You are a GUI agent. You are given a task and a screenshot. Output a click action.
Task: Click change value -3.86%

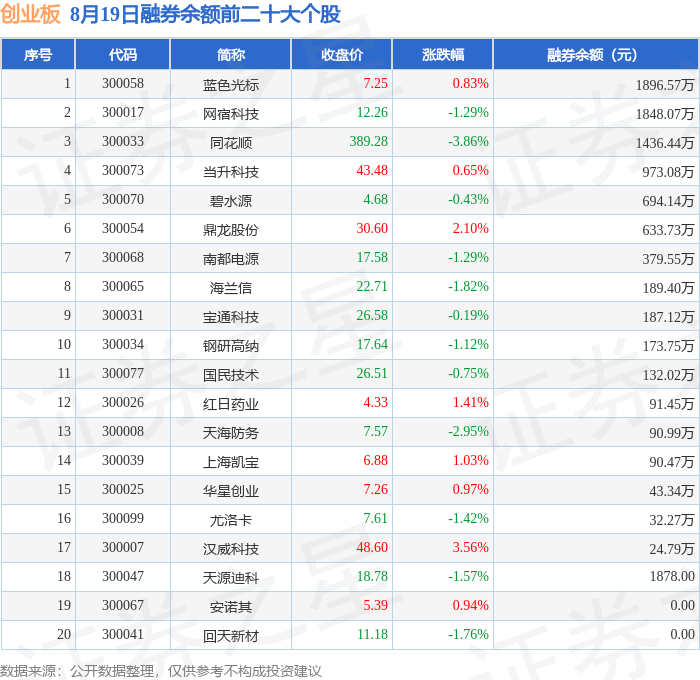click(468, 142)
